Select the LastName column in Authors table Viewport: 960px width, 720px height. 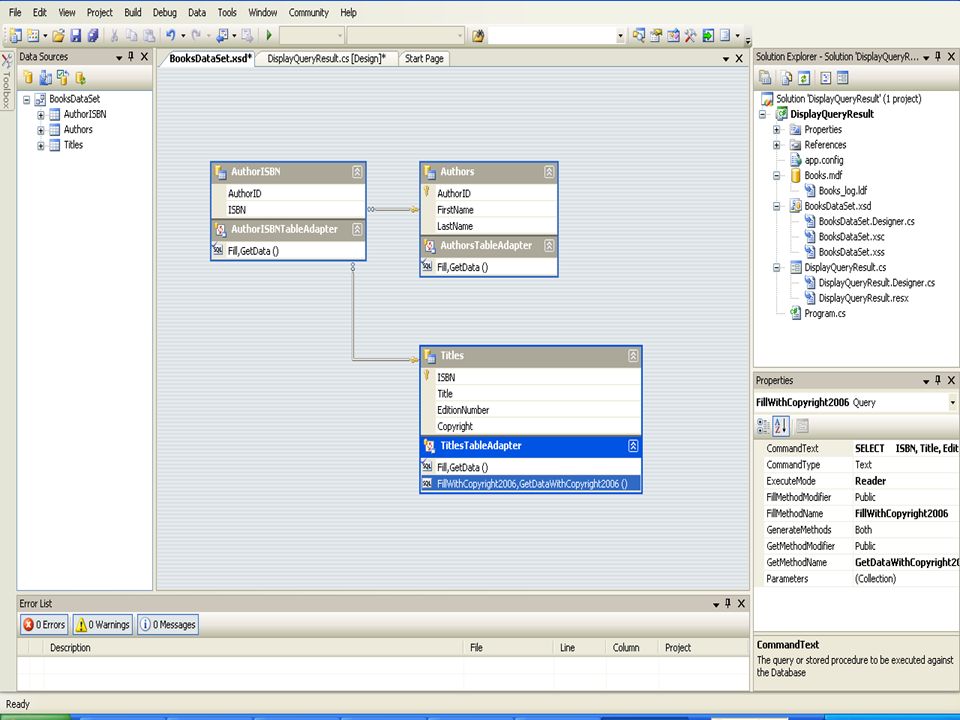point(489,226)
